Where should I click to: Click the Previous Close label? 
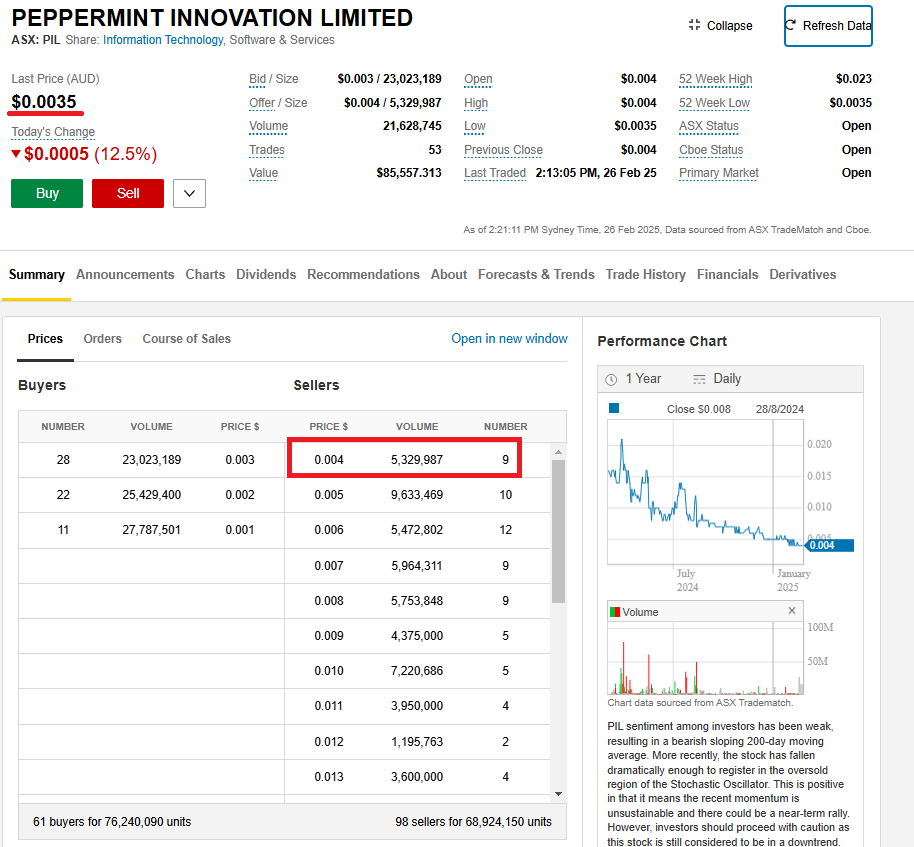pyautogui.click(x=503, y=150)
